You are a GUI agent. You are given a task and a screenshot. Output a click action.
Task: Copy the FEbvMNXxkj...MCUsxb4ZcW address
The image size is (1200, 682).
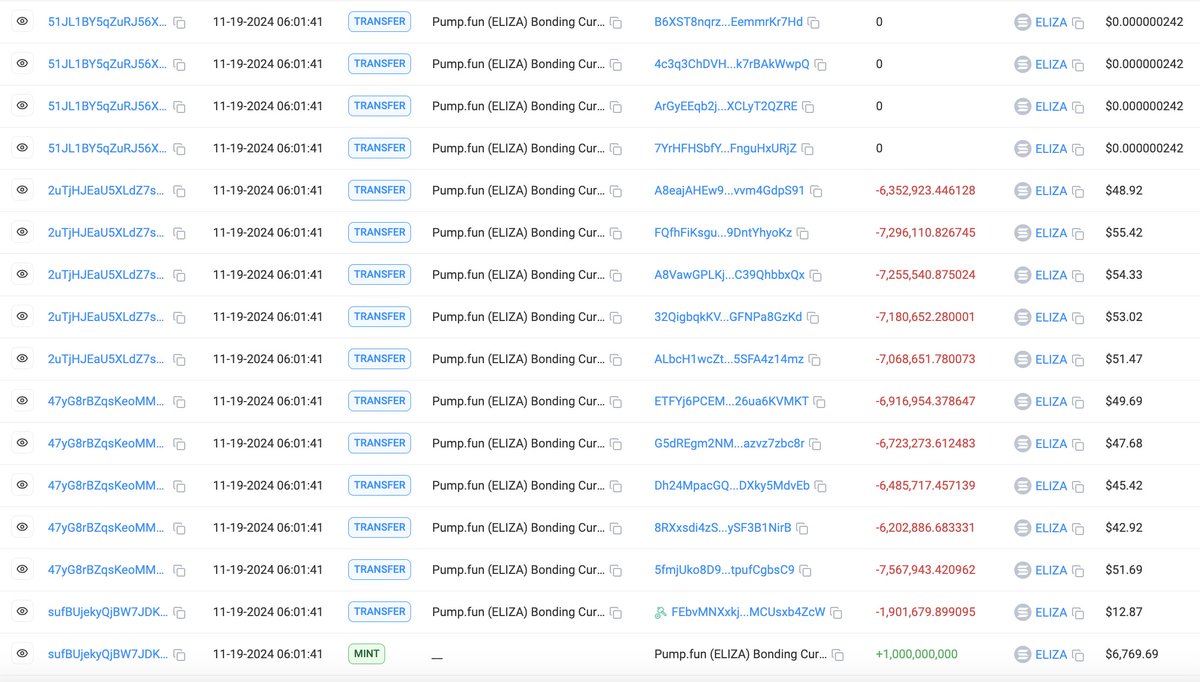pyautogui.click(x=836, y=613)
